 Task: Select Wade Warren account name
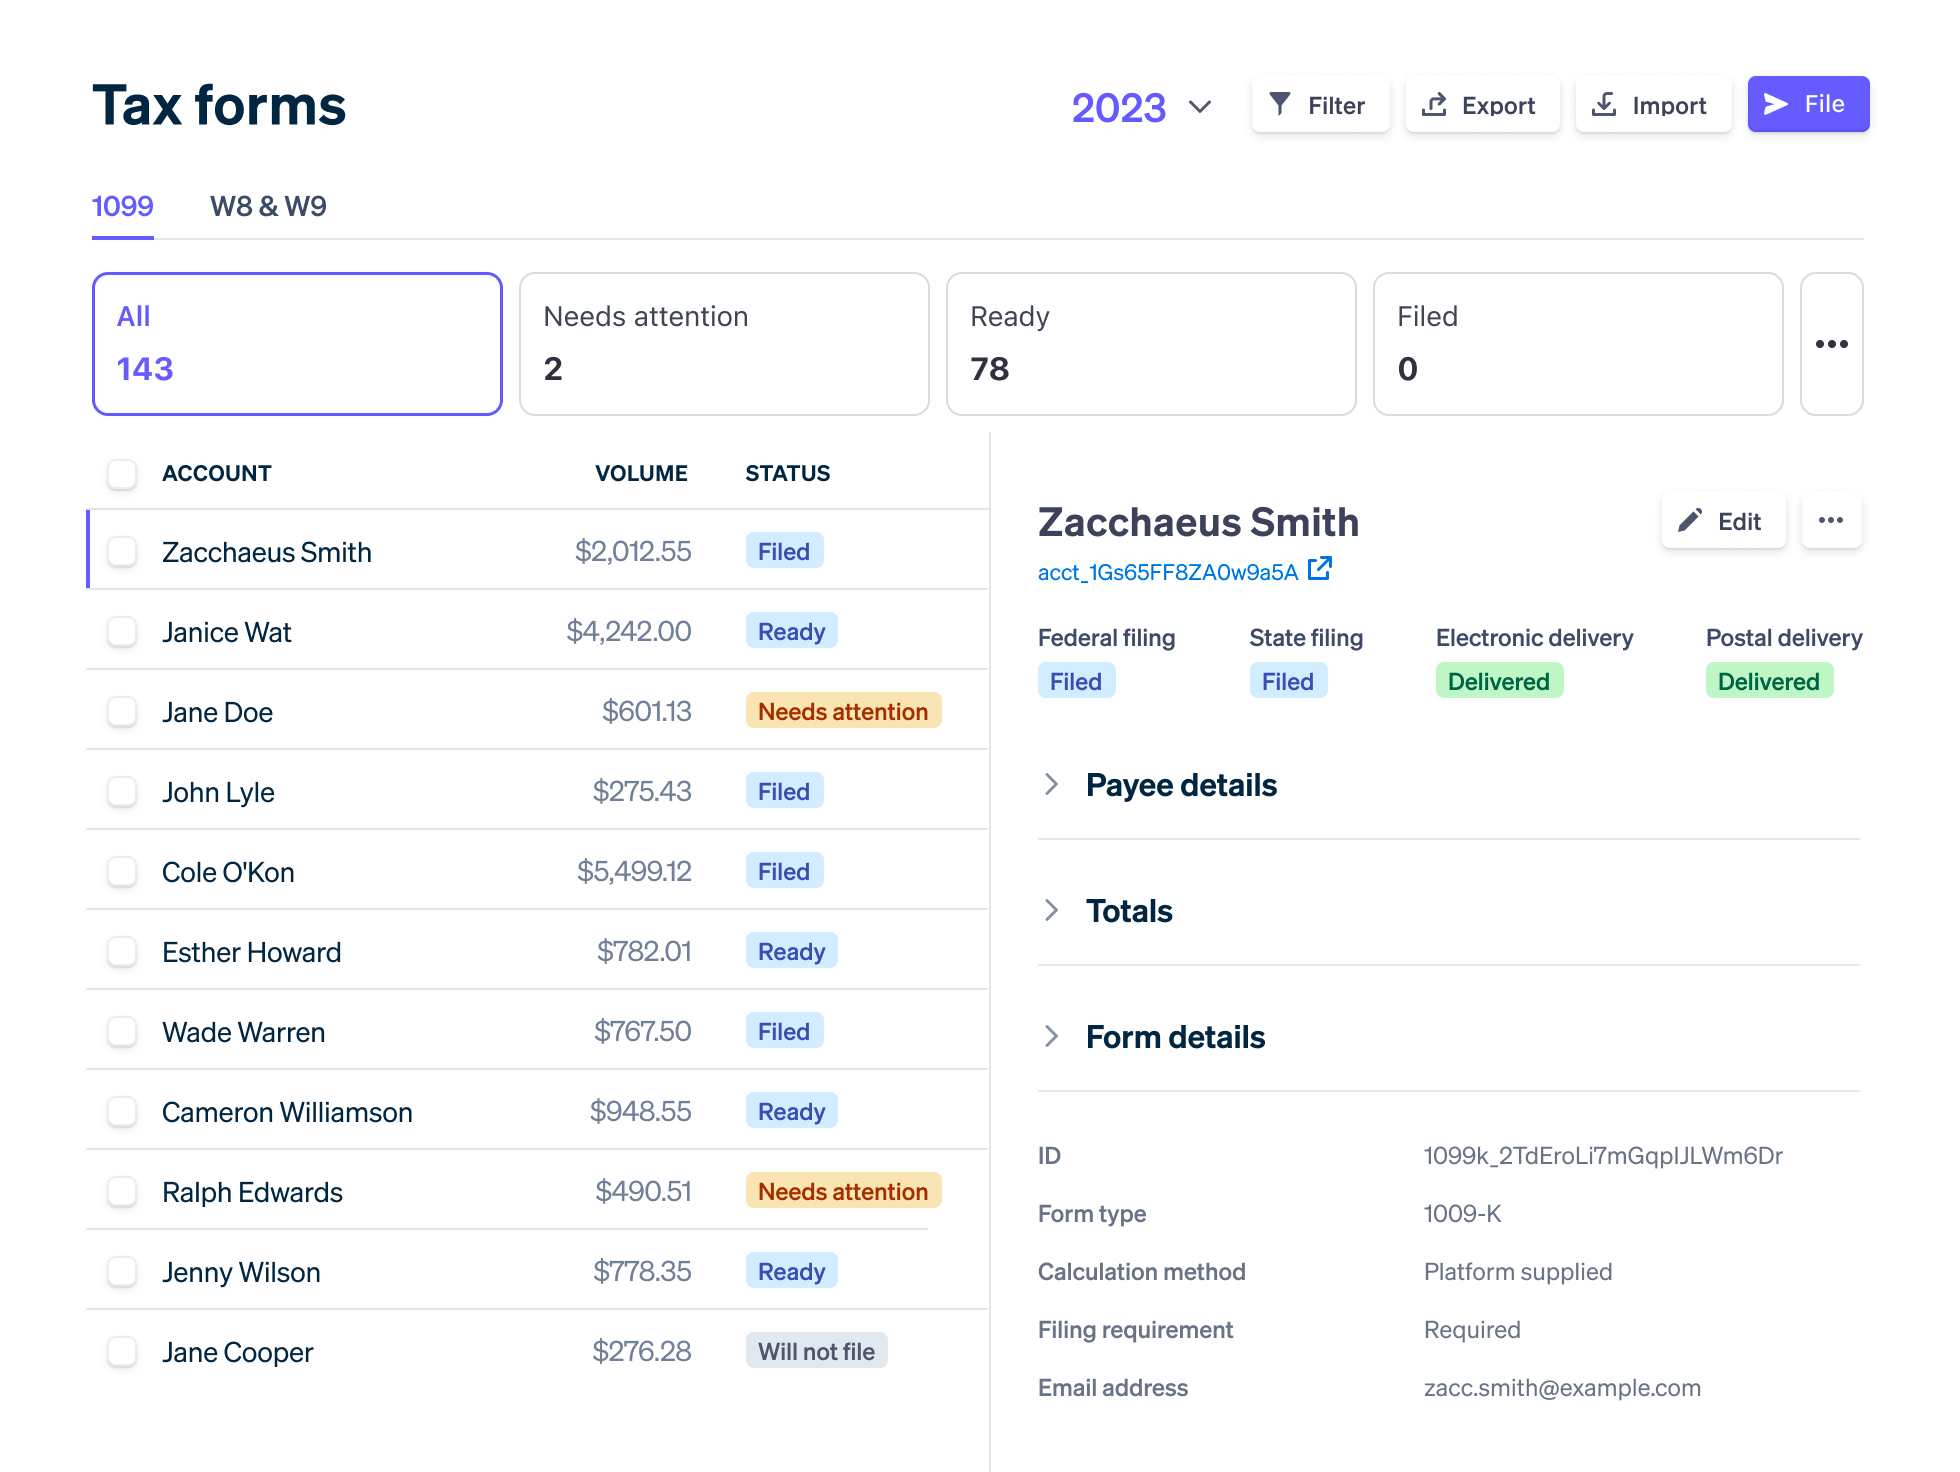click(x=243, y=1032)
